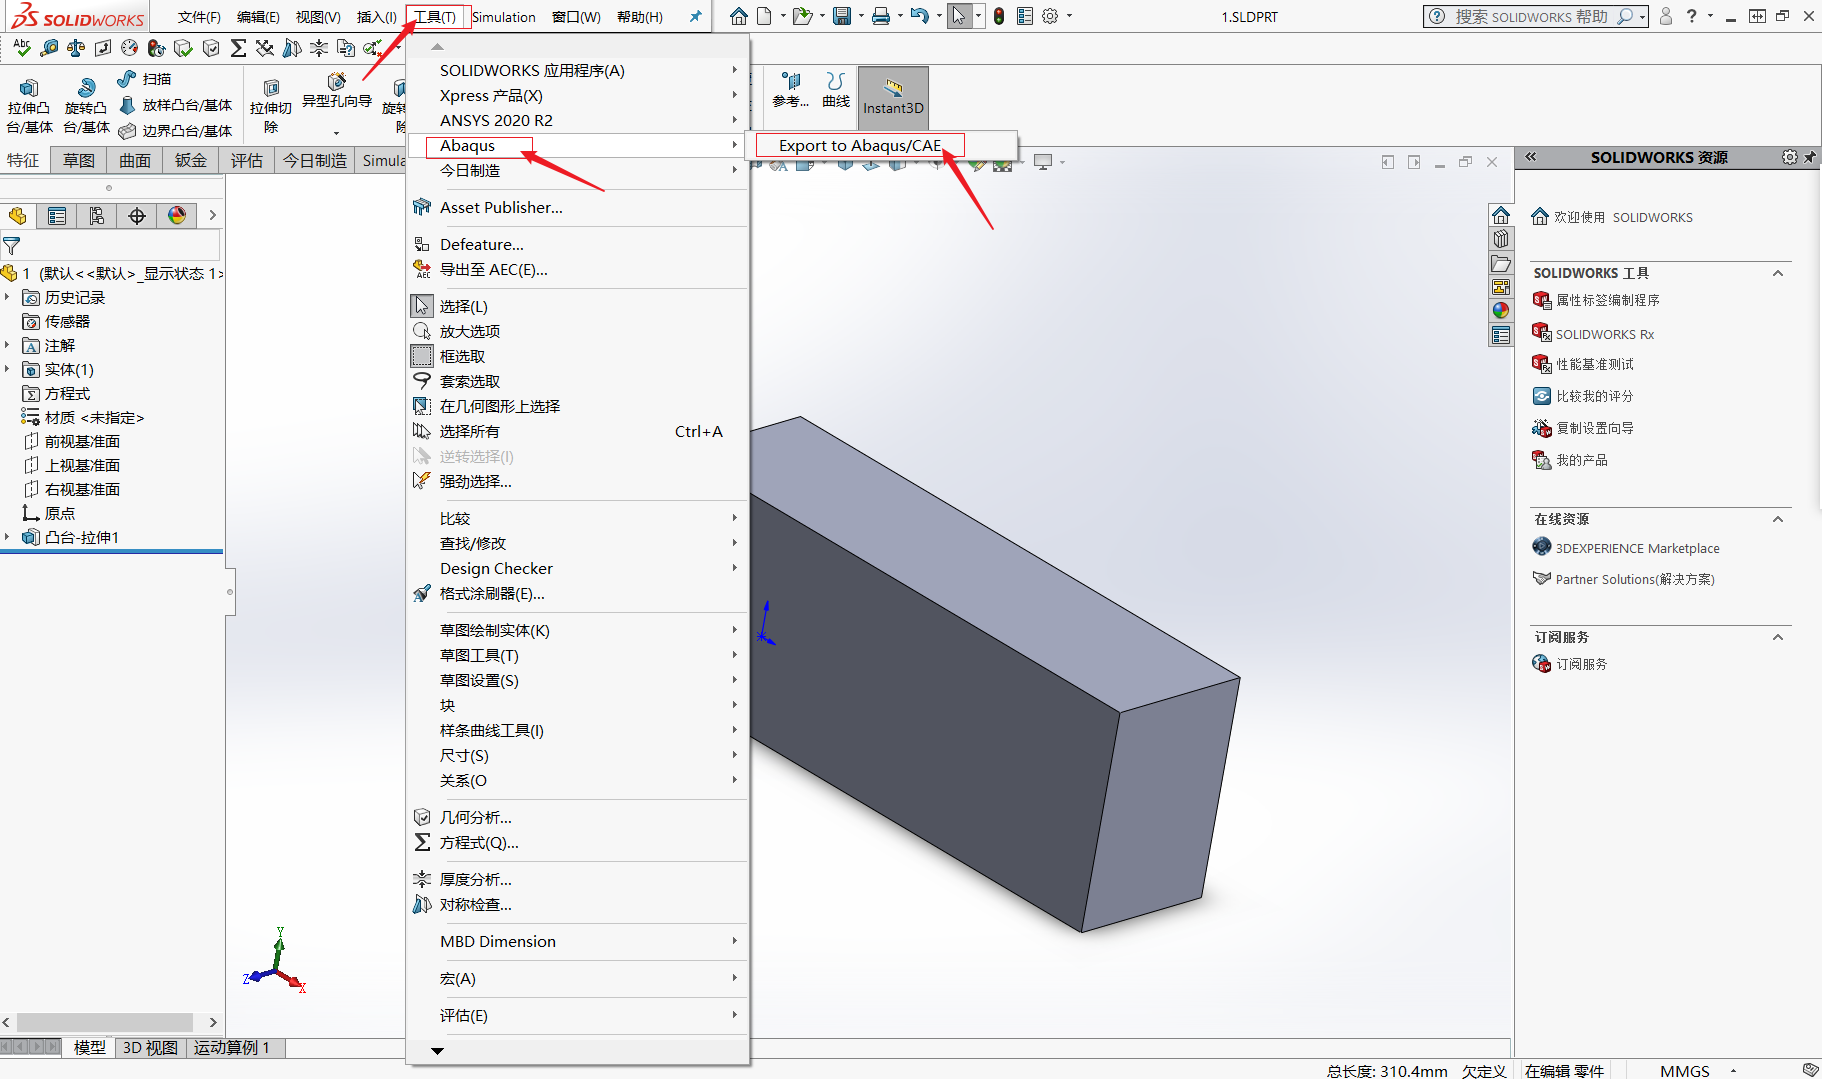Viewport: 1822px width, 1079px height.
Task: Click the Home icon in the top toolbar
Action: point(738,16)
